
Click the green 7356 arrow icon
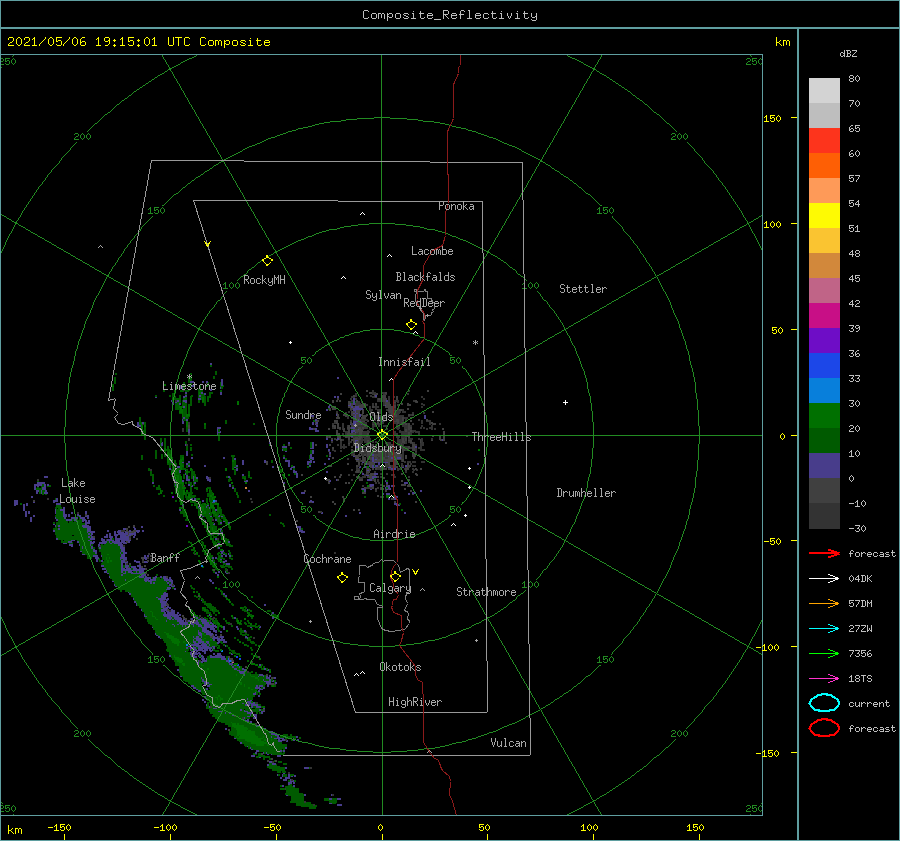click(x=824, y=653)
